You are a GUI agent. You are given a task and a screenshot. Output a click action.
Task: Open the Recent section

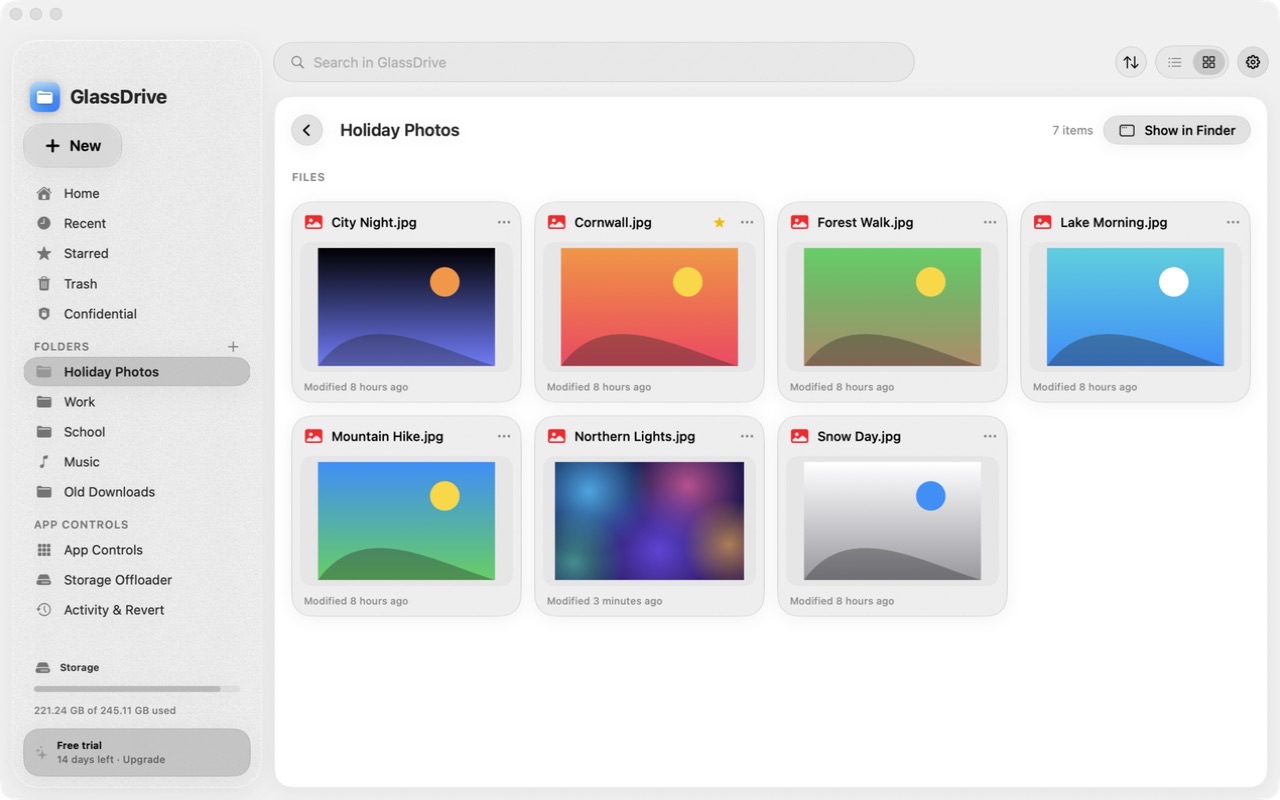(137, 224)
